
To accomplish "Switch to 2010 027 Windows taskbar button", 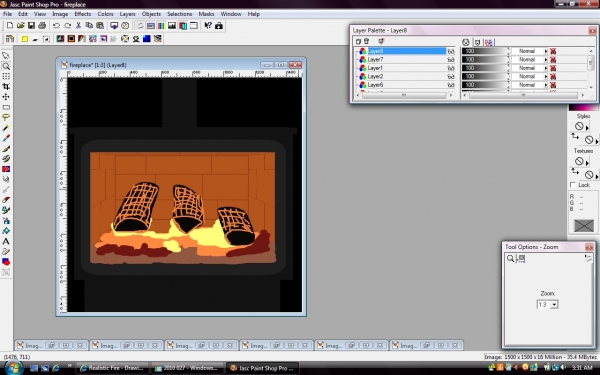I will point(187,368).
